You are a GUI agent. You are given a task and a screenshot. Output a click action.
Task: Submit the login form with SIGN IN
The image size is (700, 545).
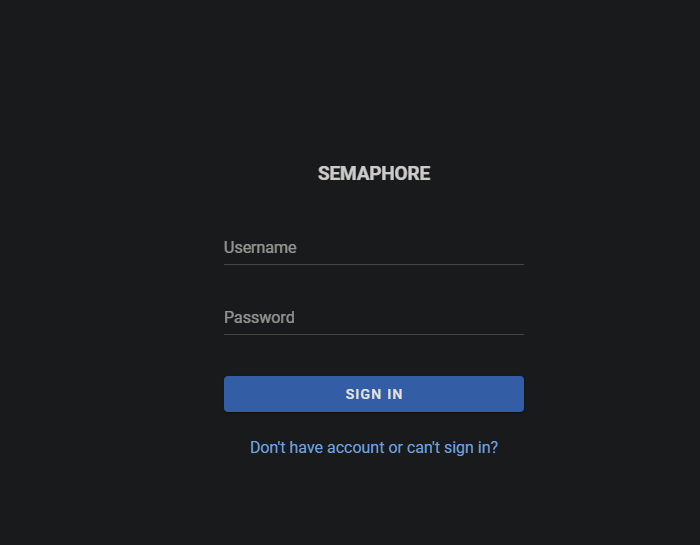pos(373,394)
